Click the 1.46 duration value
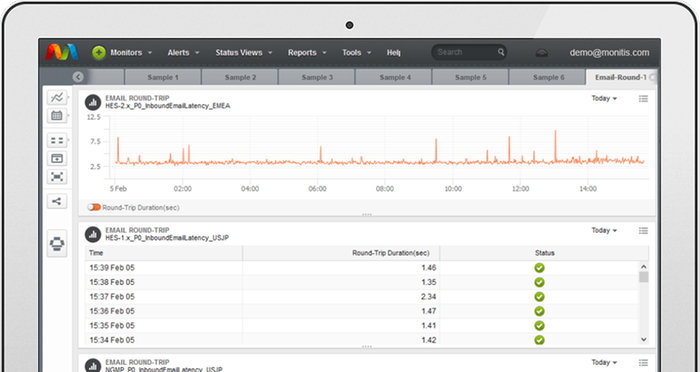Viewport: 700px width, 372px height. click(x=429, y=268)
